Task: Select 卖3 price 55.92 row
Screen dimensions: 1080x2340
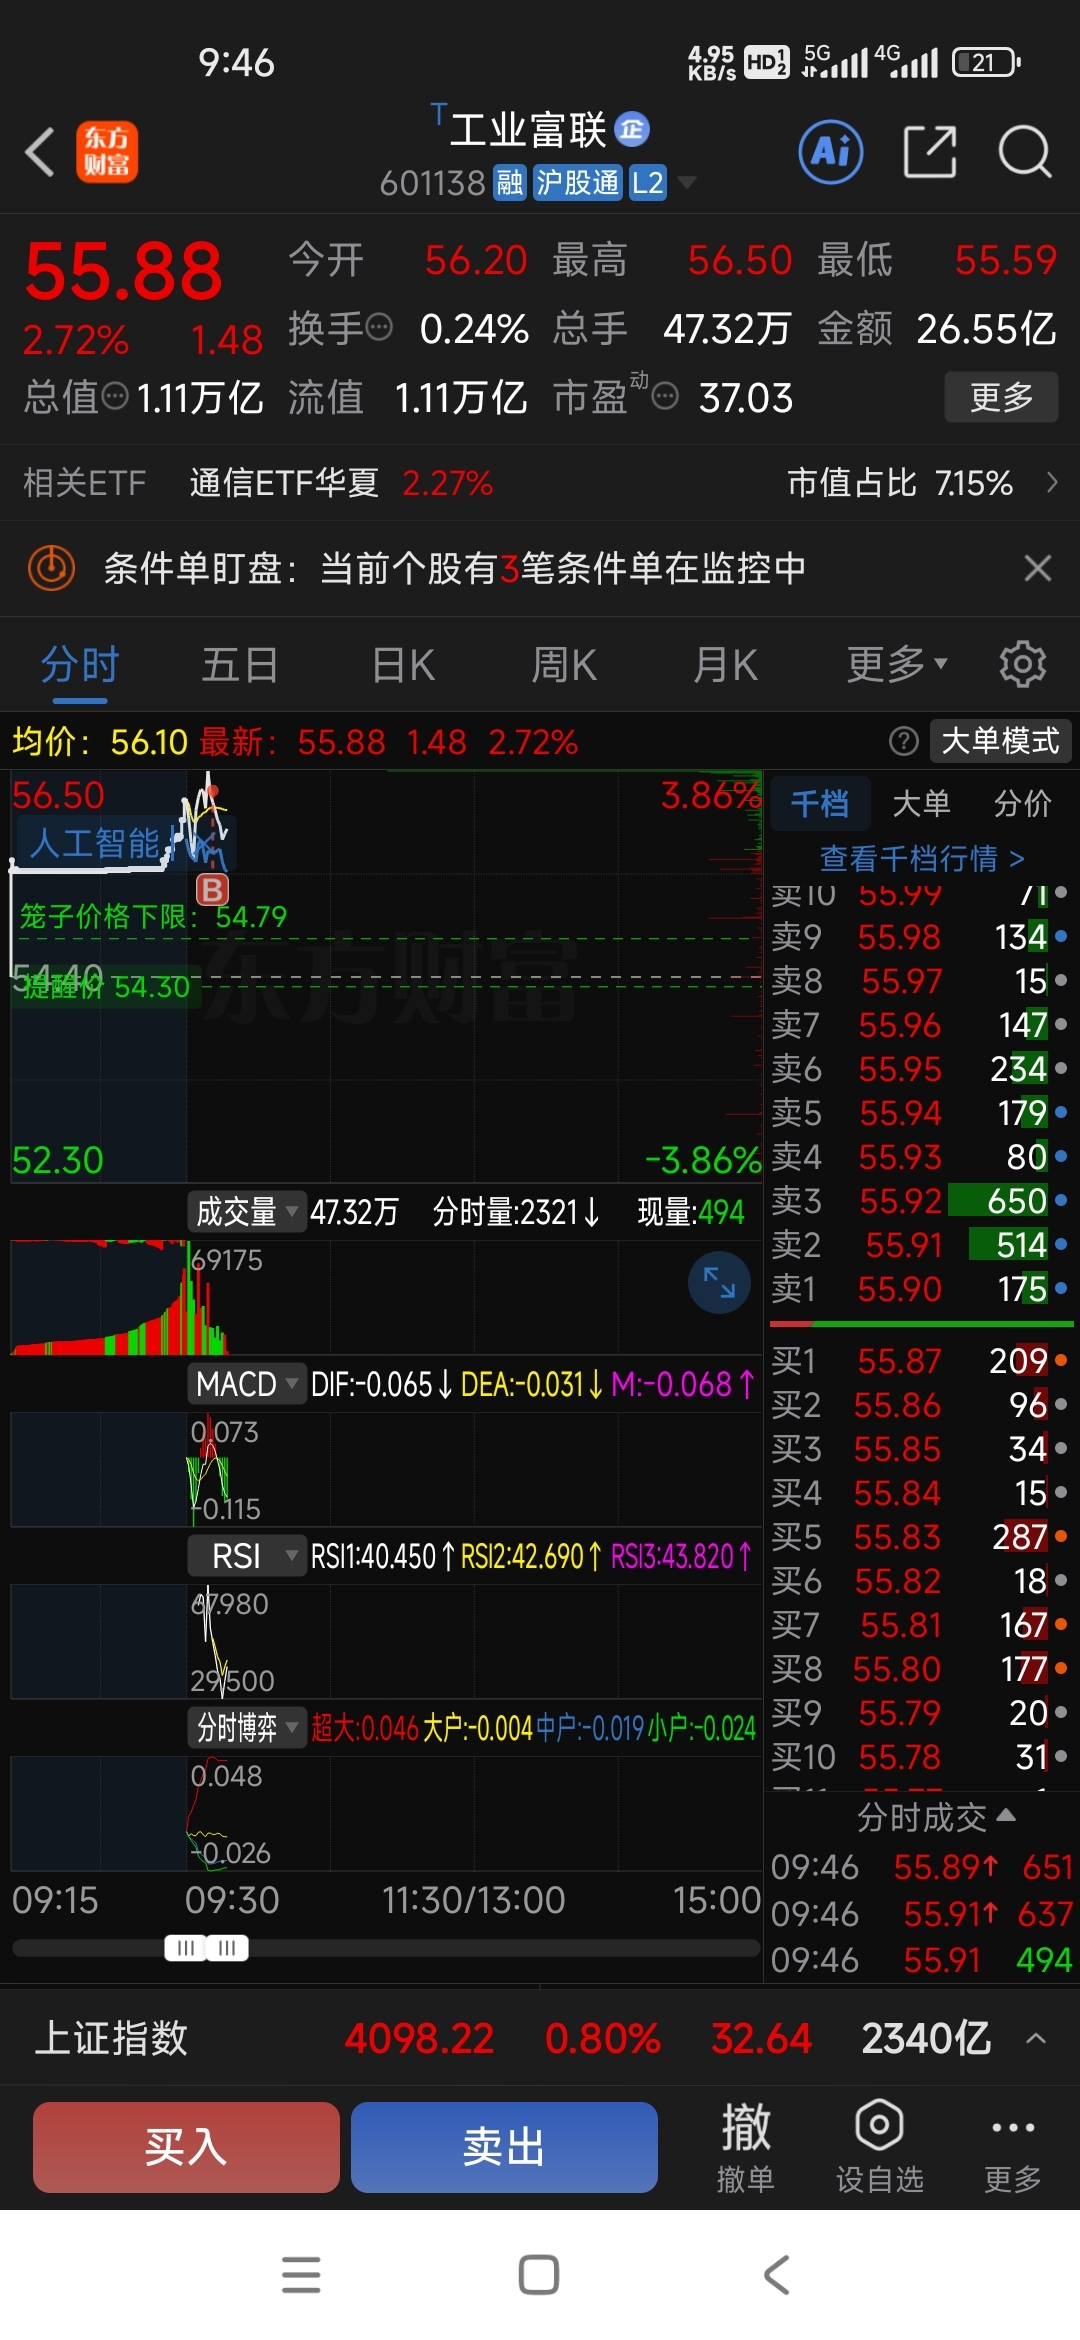Action: click(x=920, y=1201)
